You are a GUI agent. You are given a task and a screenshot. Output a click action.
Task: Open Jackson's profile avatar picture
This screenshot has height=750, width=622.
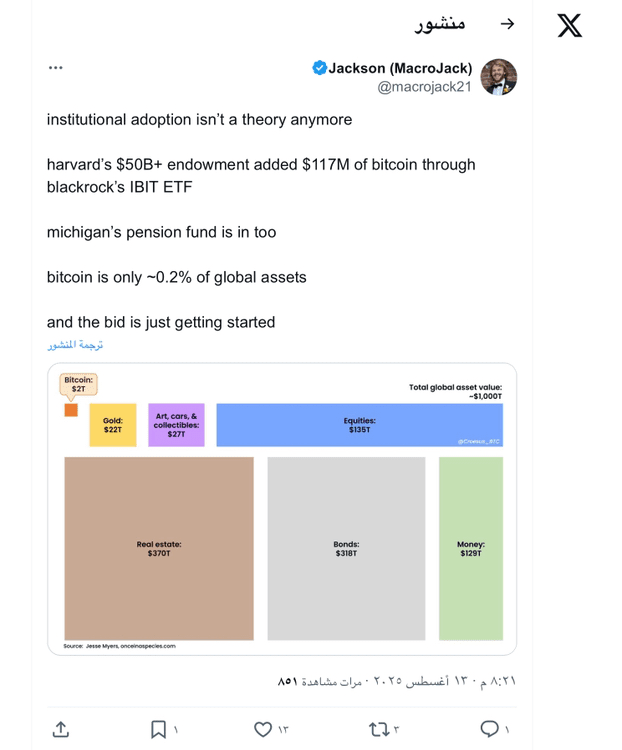tap(499, 77)
